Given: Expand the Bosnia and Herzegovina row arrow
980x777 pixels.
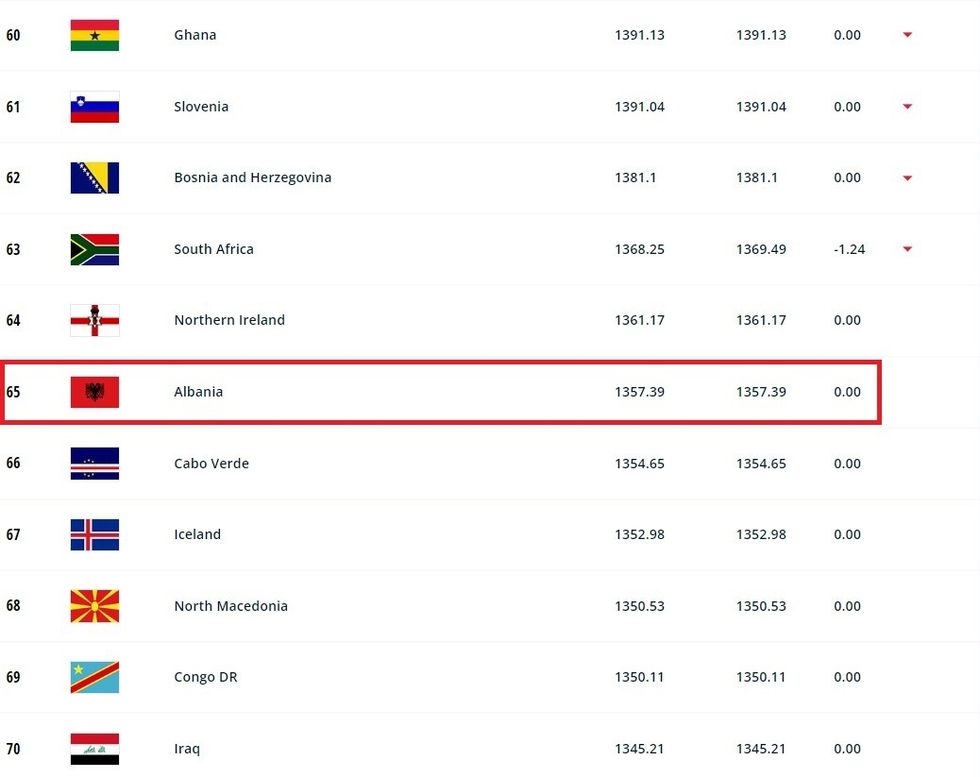Looking at the screenshot, I should pyautogui.click(x=907, y=178).
